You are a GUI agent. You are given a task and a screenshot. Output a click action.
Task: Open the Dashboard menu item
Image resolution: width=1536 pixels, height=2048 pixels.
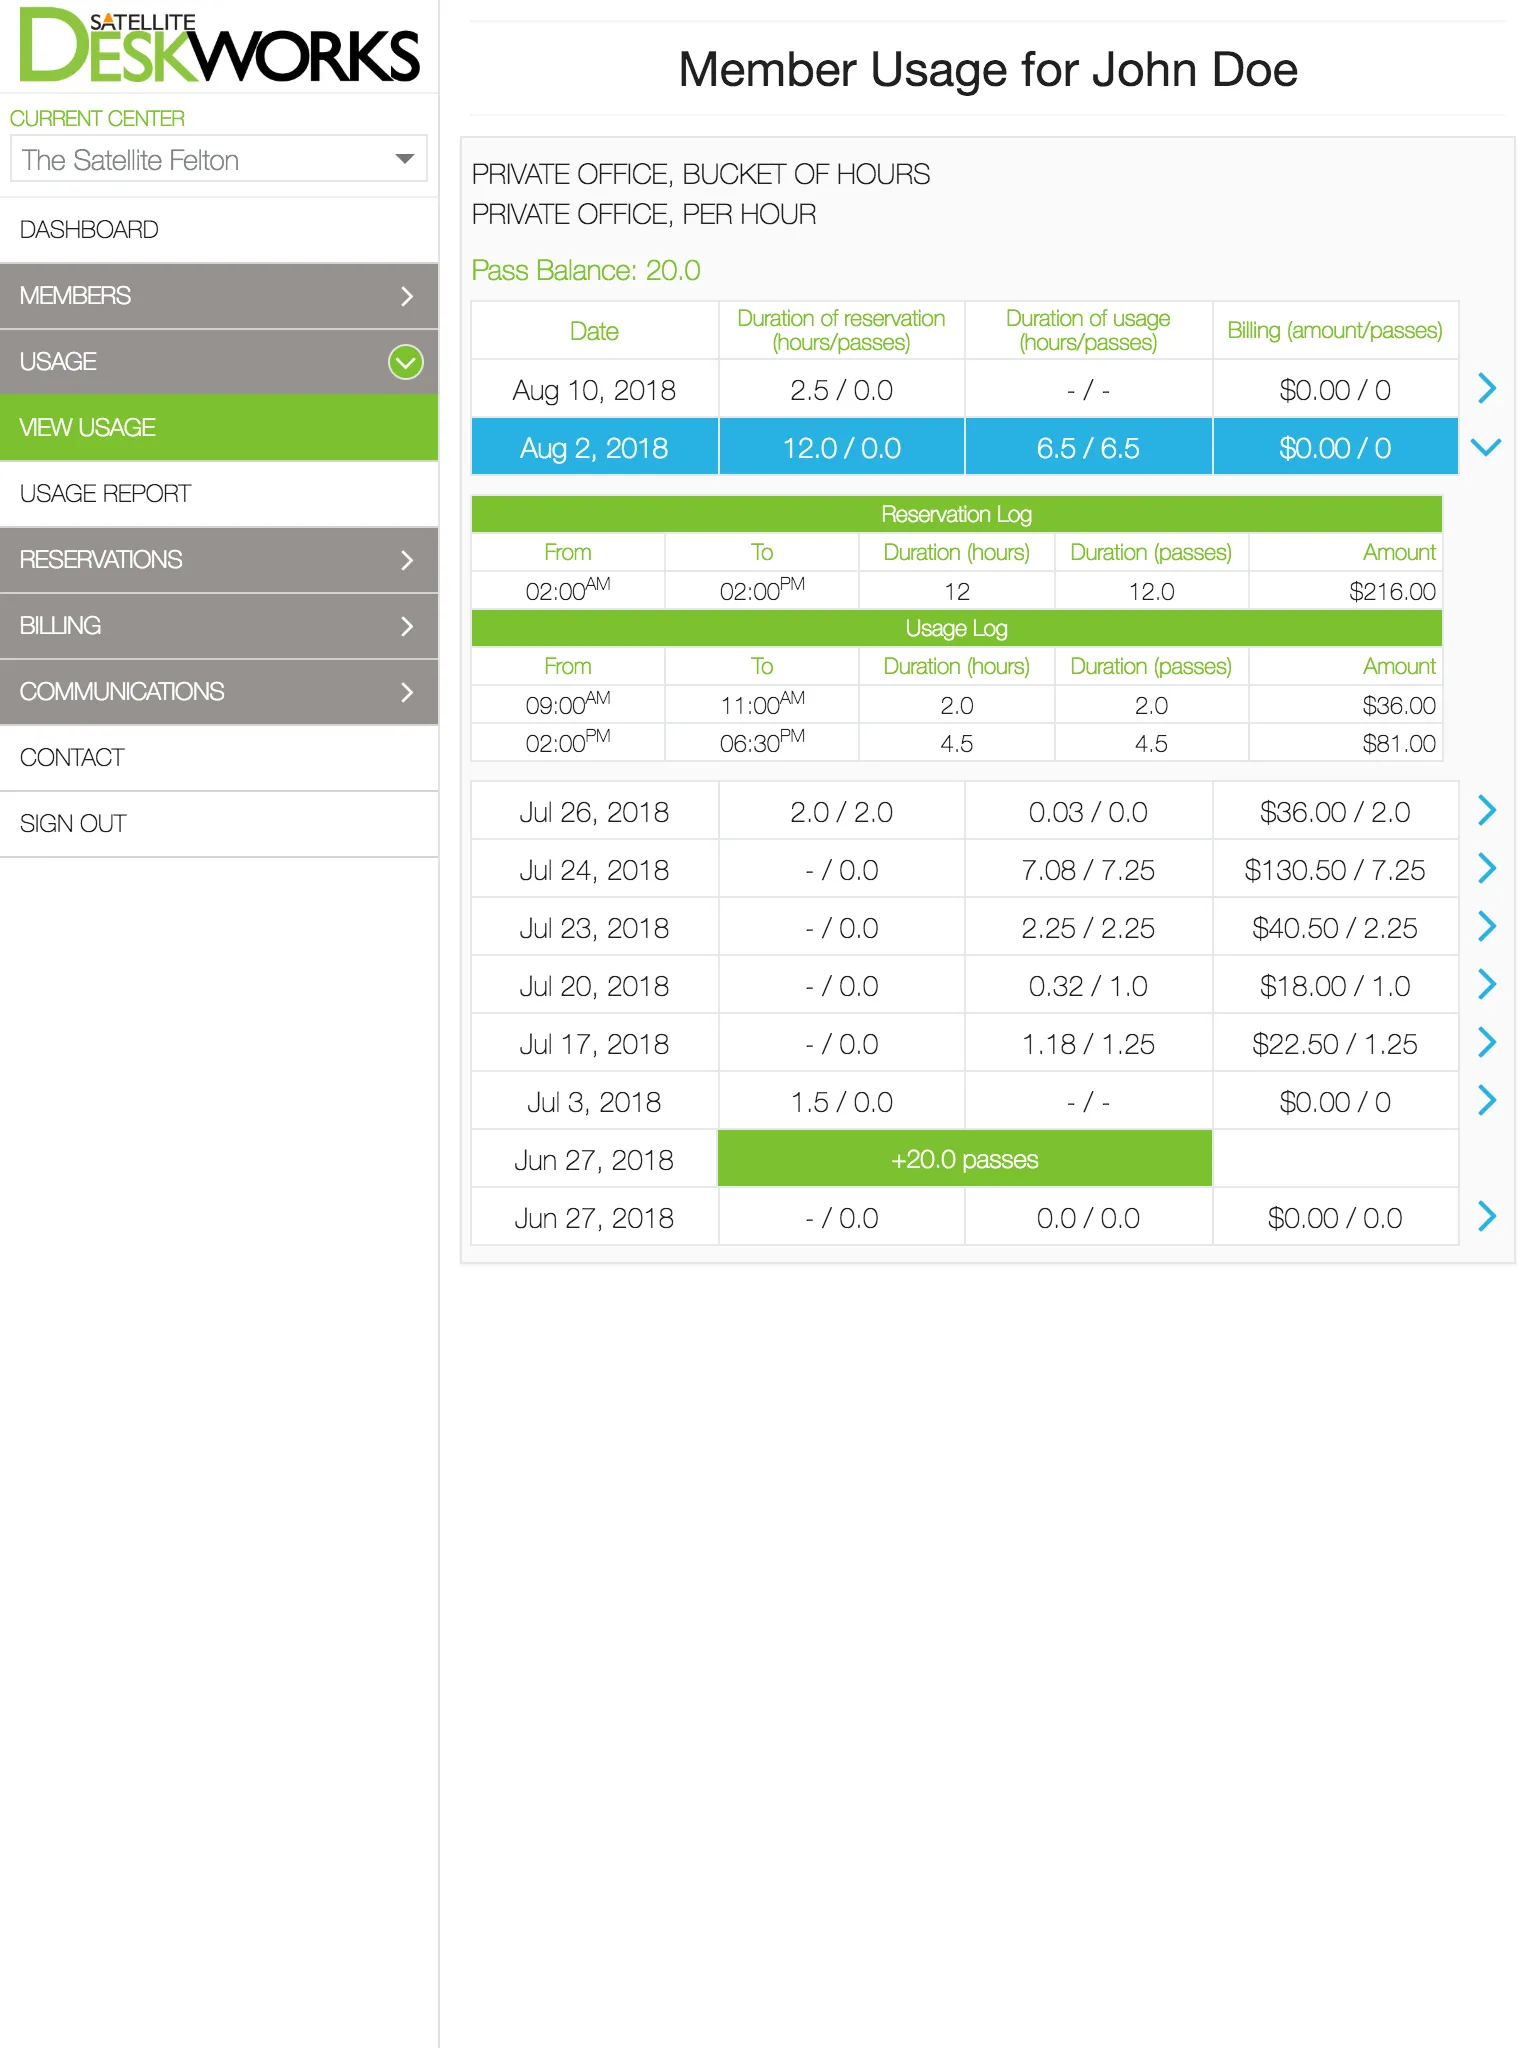[x=219, y=230]
